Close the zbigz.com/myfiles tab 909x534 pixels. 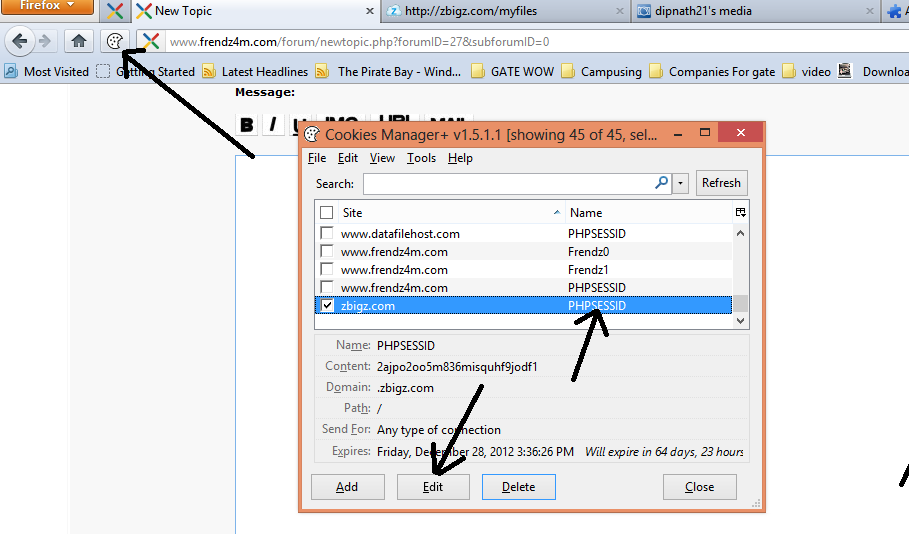(x=620, y=11)
